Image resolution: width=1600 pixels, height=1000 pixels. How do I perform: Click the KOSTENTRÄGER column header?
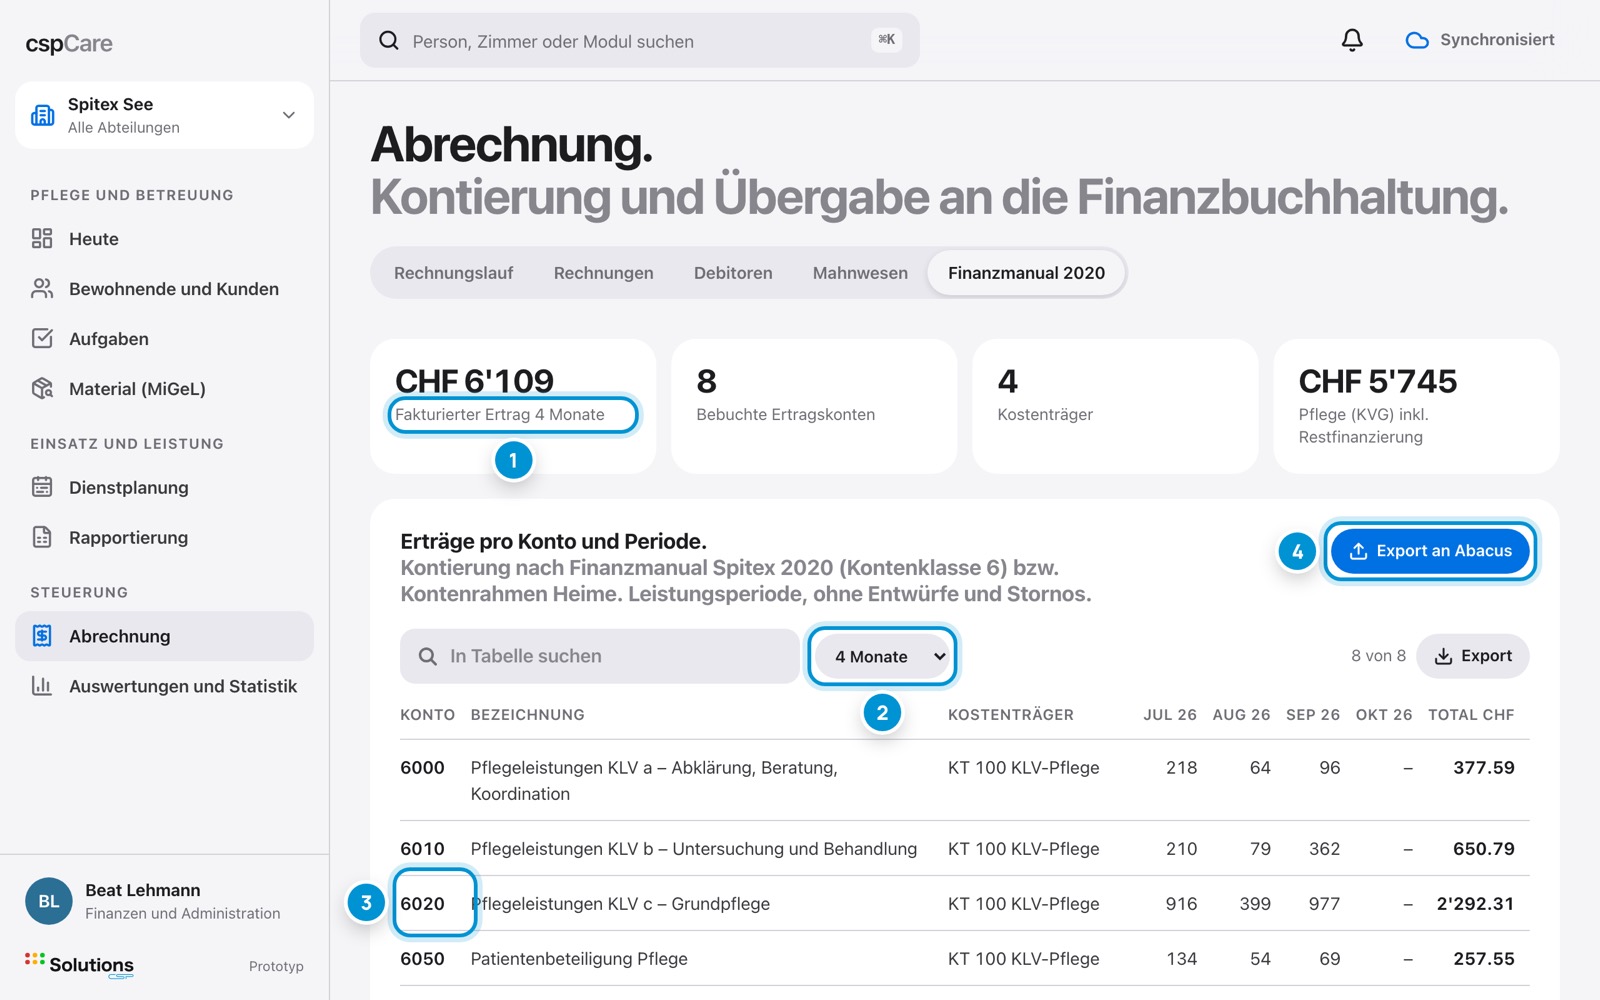1011,715
